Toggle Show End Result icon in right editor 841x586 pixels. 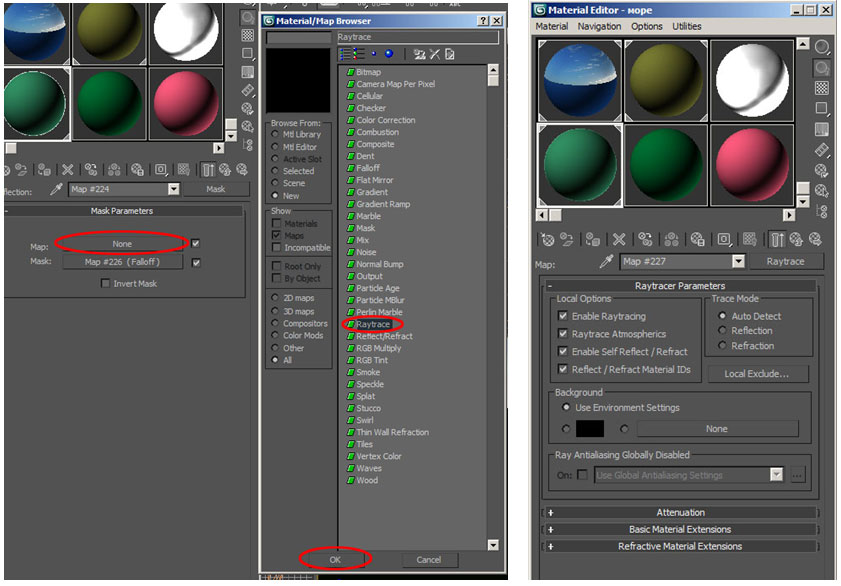coord(777,239)
